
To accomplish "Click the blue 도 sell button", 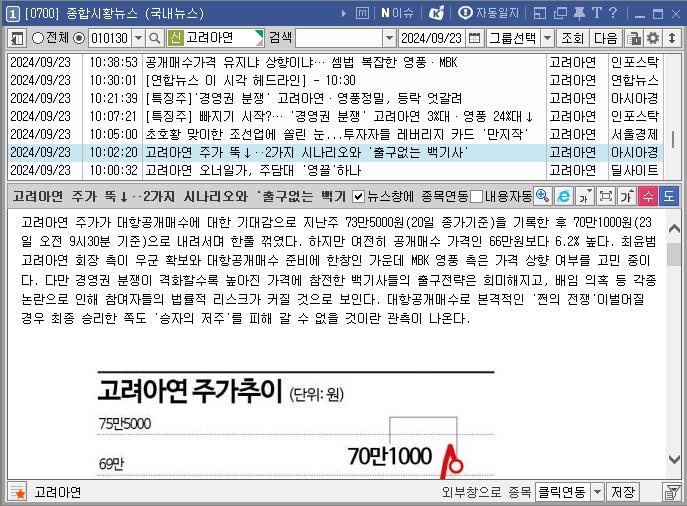I will [669, 196].
